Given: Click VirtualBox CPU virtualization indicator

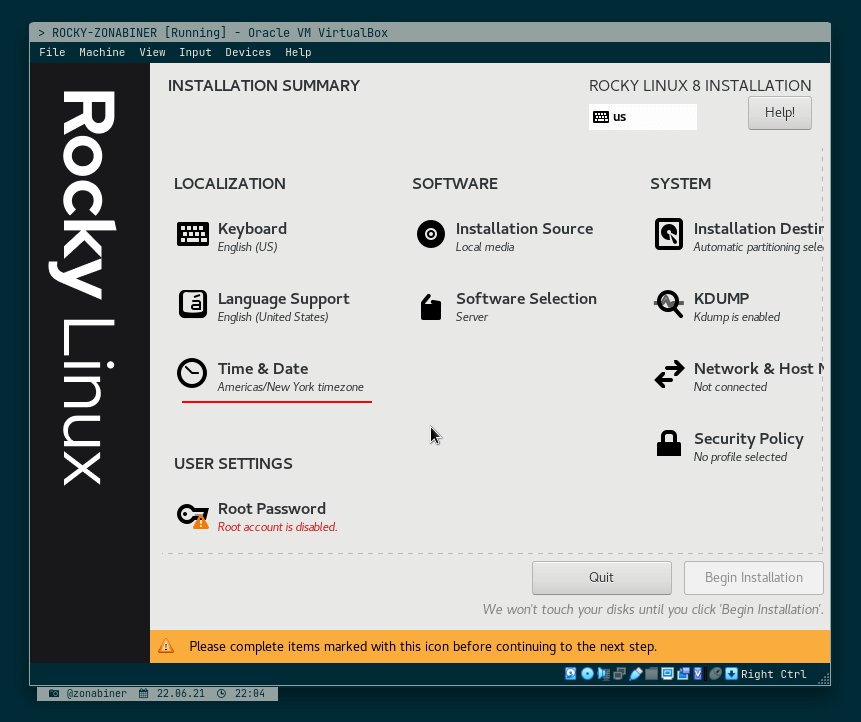Looking at the screenshot, I should [x=698, y=674].
